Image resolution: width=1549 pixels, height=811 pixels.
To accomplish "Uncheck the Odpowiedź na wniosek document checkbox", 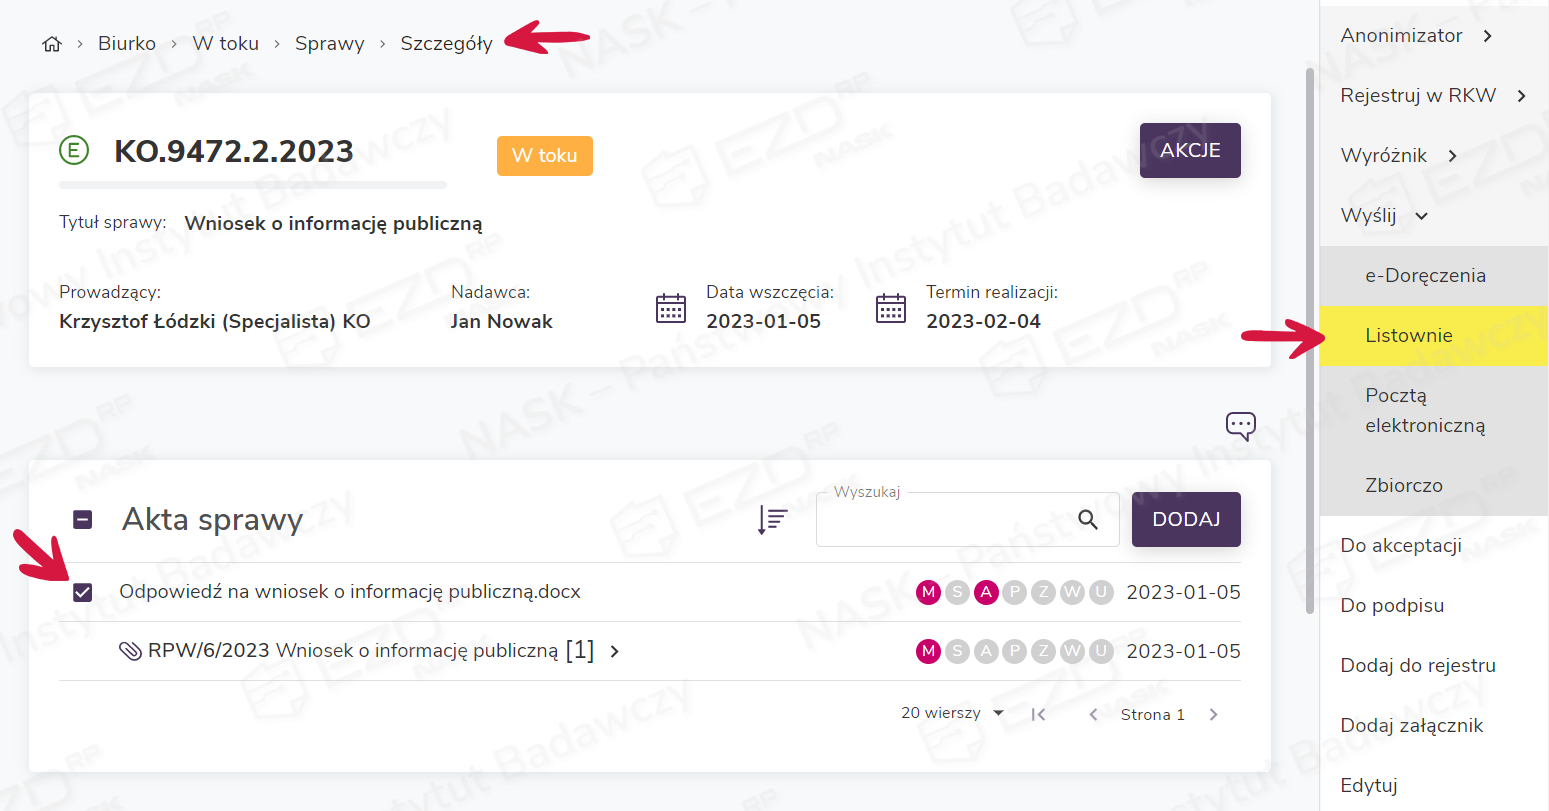I will coord(83,593).
